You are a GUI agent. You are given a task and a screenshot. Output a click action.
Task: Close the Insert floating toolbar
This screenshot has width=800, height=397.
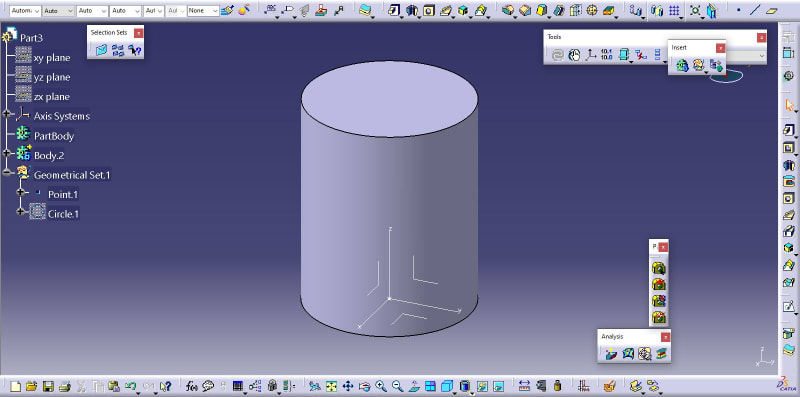(x=720, y=48)
